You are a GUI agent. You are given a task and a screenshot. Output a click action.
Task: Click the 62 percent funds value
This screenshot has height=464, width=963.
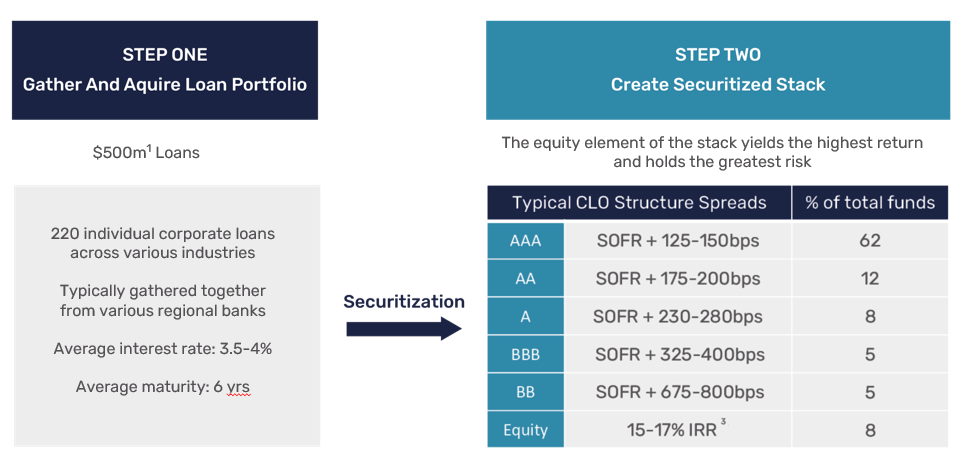click(870, 241)
